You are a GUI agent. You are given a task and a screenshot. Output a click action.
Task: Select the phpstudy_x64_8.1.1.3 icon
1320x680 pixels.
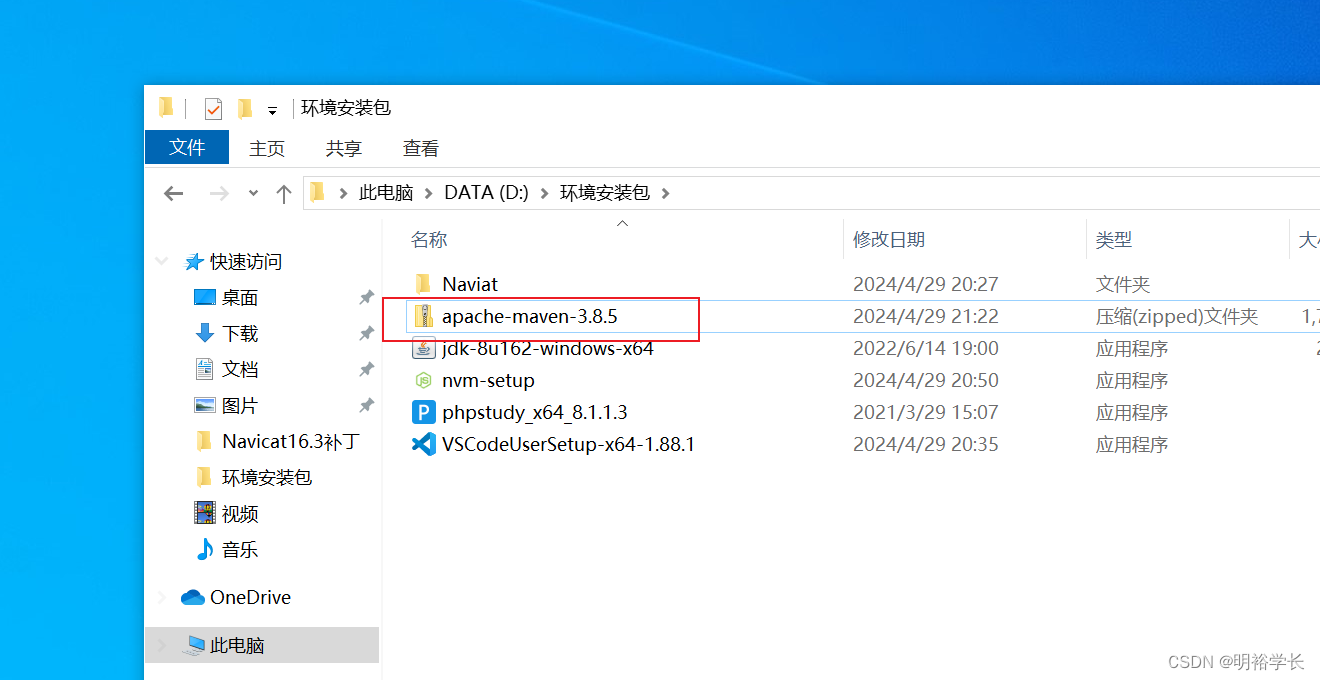424,412
